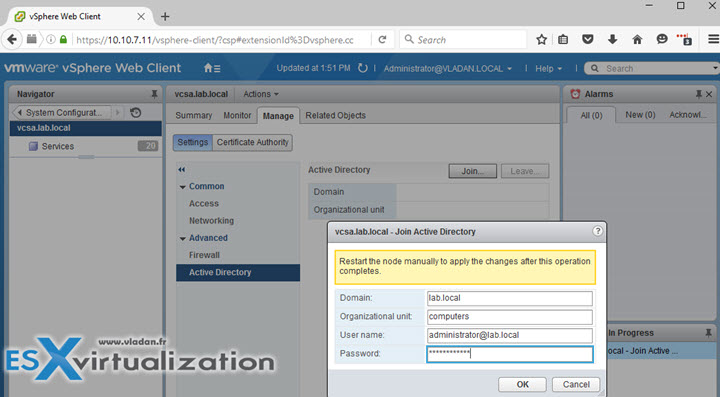Open the Actions dropdown for vcsa.lab.local
This screenshot has width=720, height=397.
(261, 94)
